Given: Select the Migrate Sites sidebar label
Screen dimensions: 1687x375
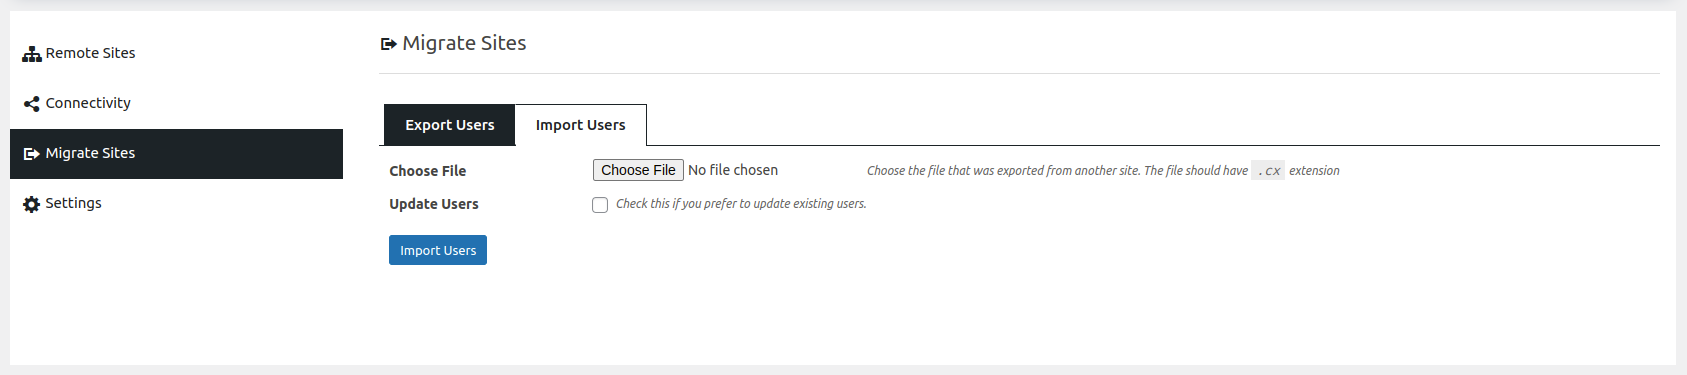Looking at the screenshot, I should coord(90,153).
